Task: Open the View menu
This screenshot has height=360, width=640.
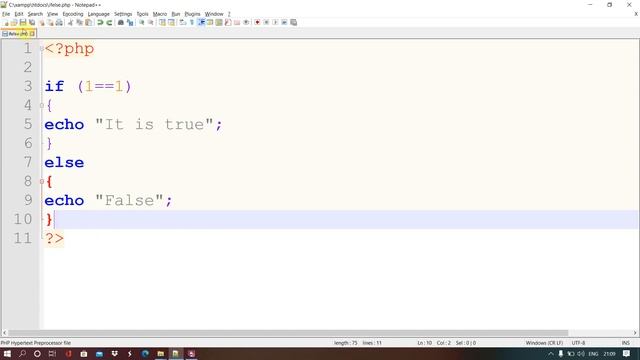Action: tap(52, 14)
